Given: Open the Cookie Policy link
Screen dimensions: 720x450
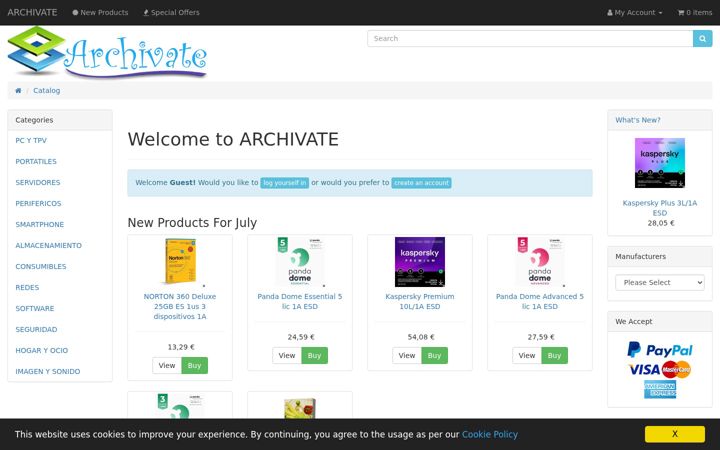Looking at the screenshot, I should 489,434.
